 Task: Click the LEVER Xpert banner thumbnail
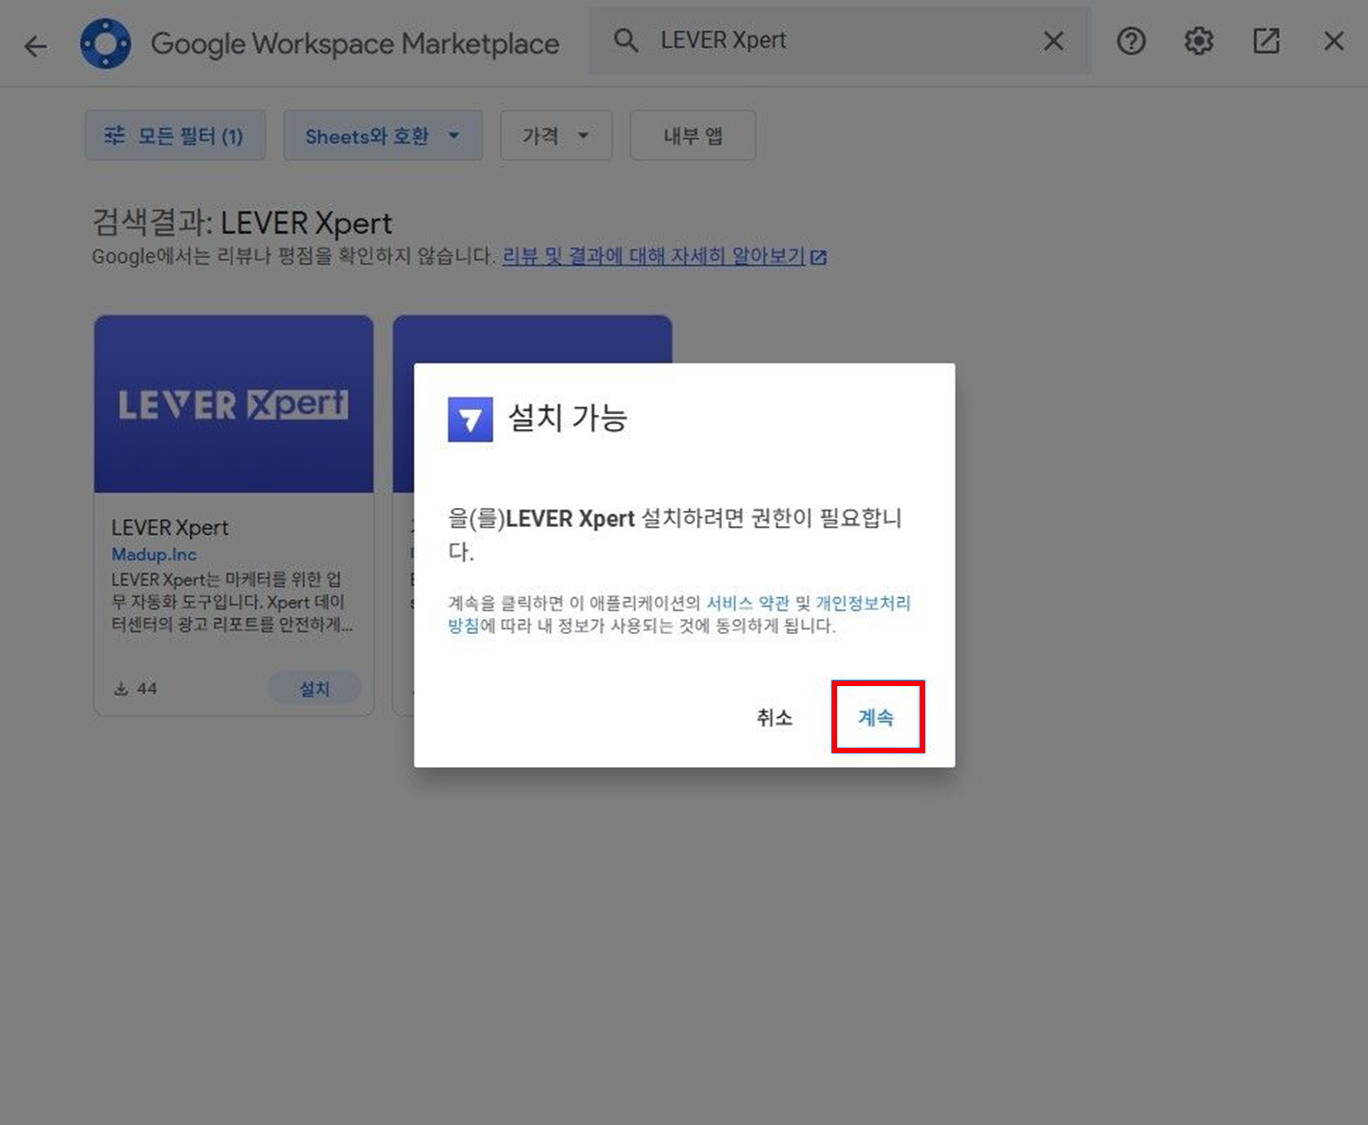click(x=234, y=404)
